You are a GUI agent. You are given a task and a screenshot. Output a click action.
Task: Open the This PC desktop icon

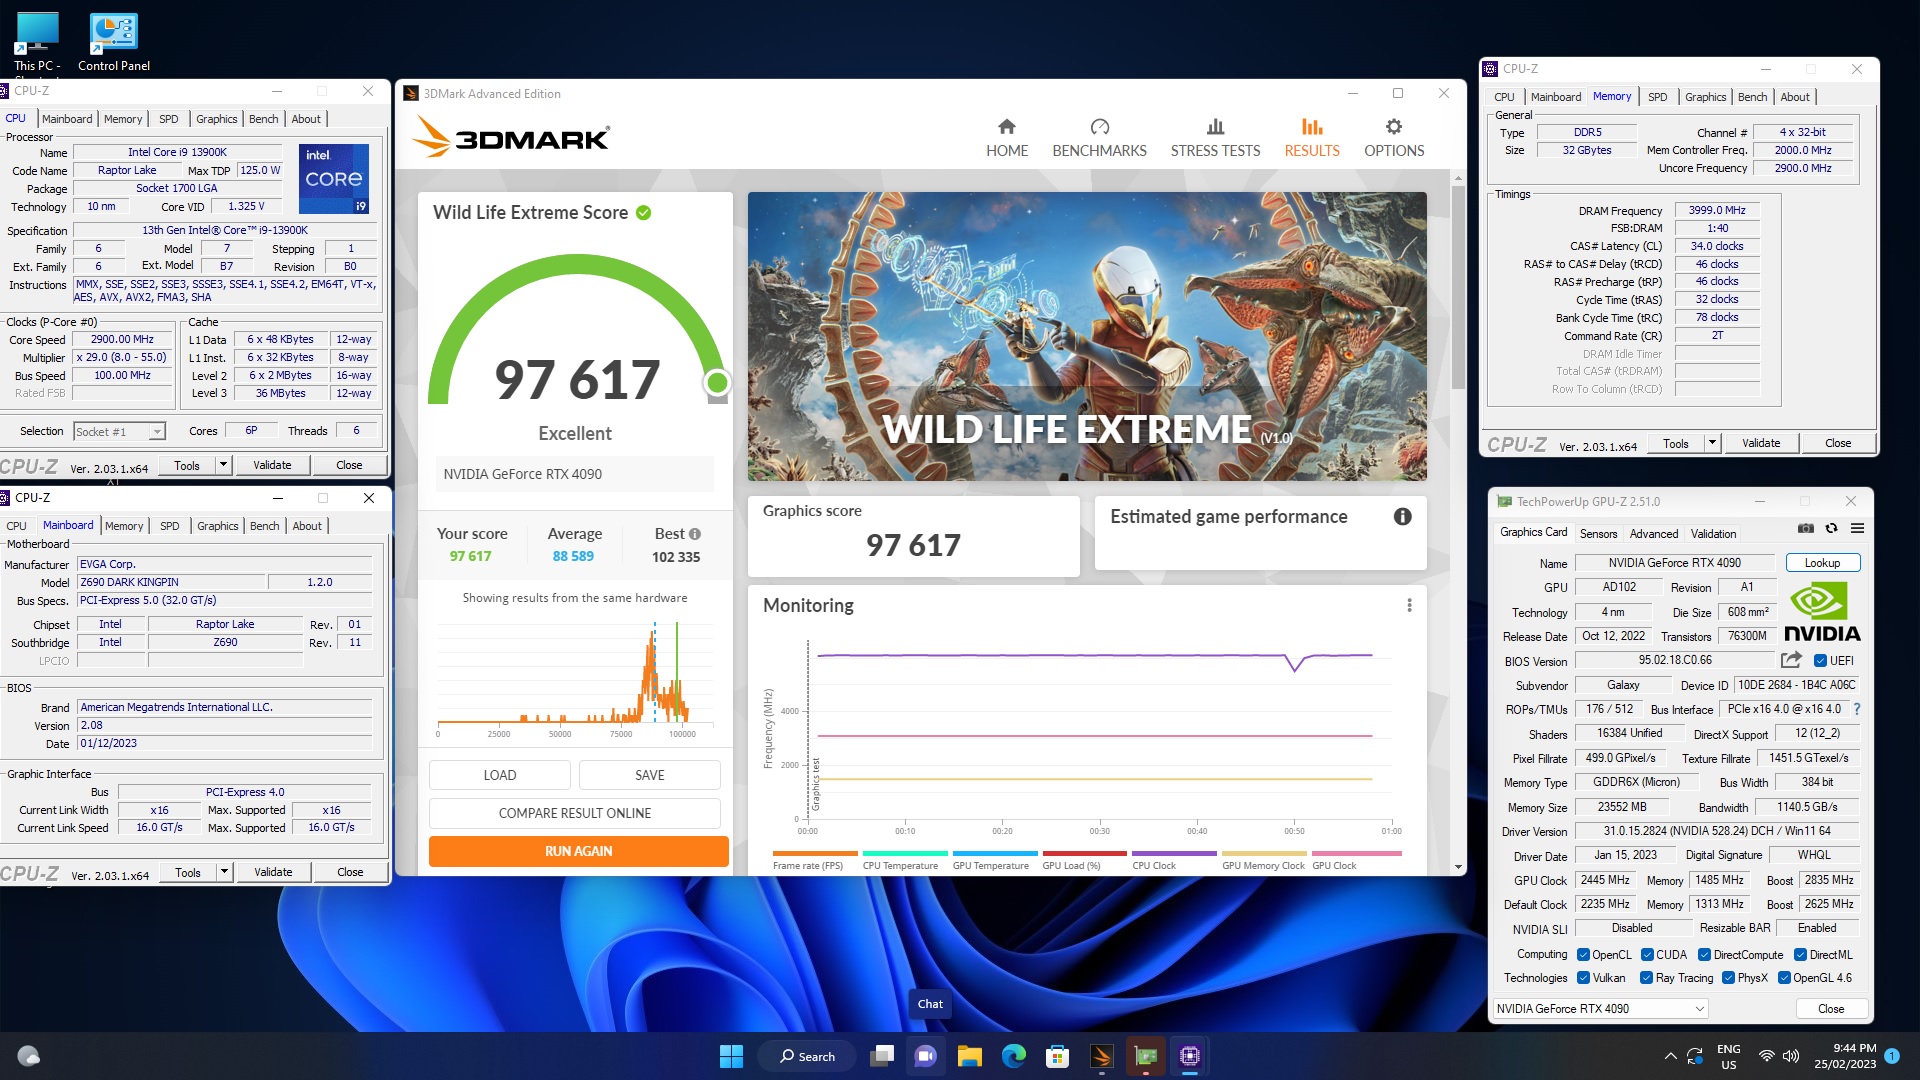pos(37,41)
